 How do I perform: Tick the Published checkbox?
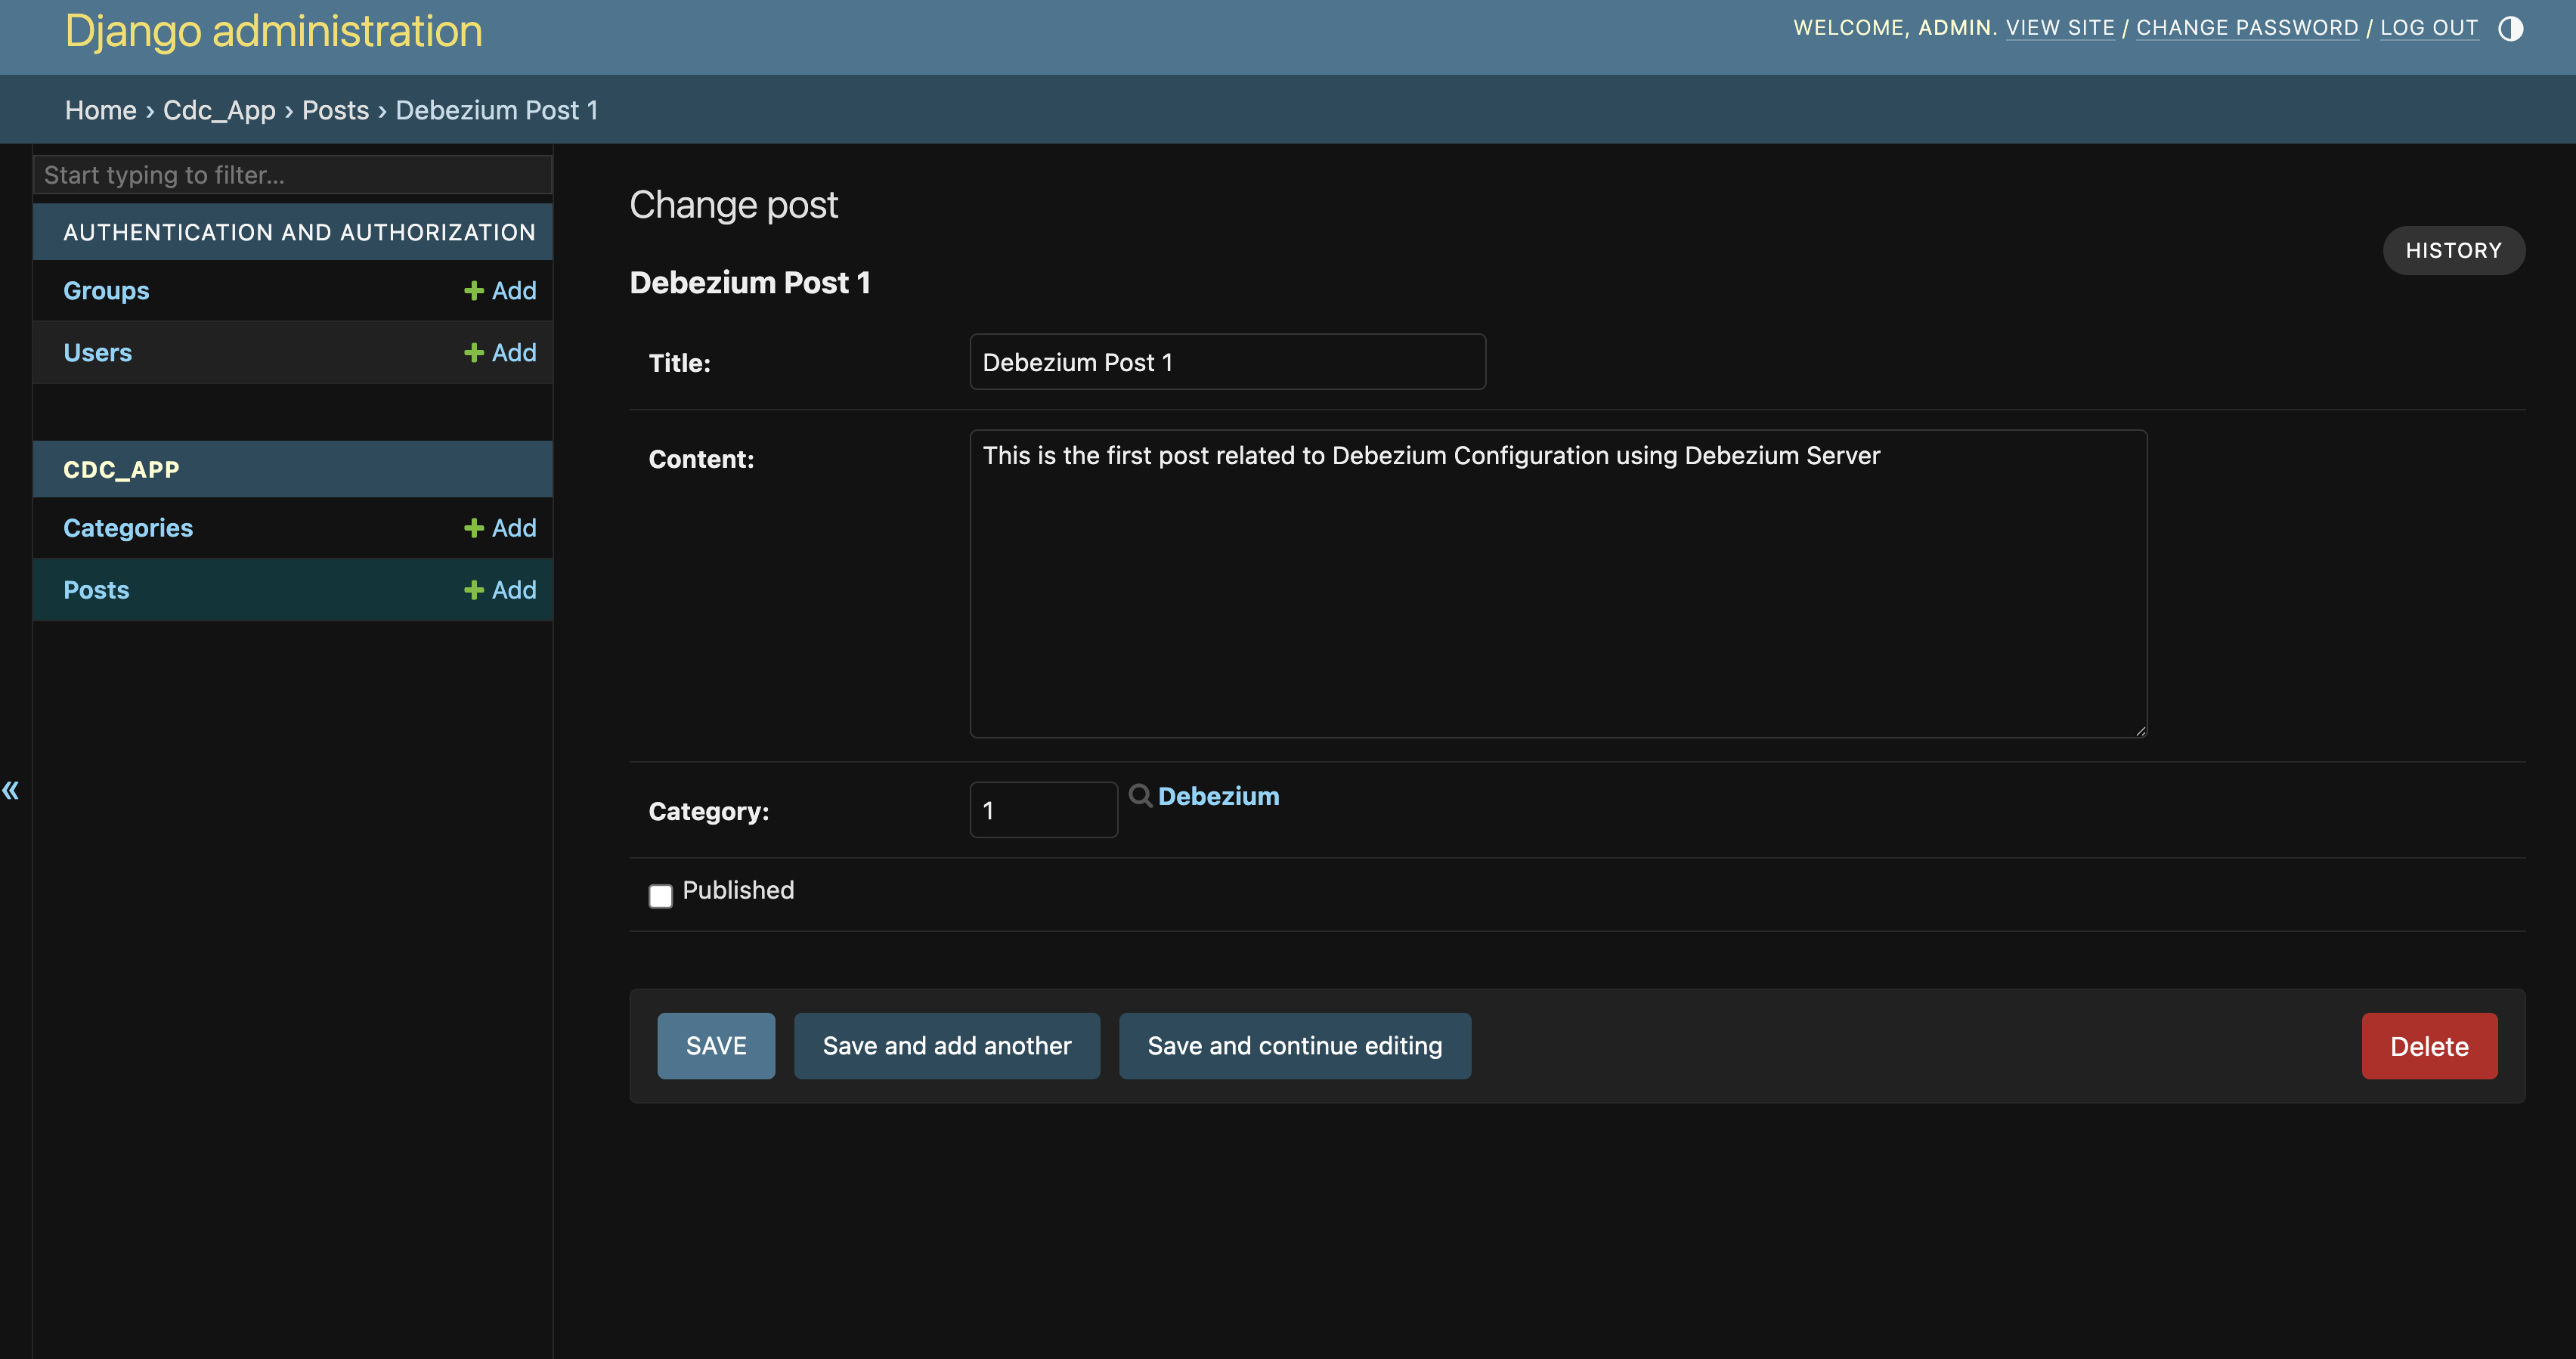point(660,895)
